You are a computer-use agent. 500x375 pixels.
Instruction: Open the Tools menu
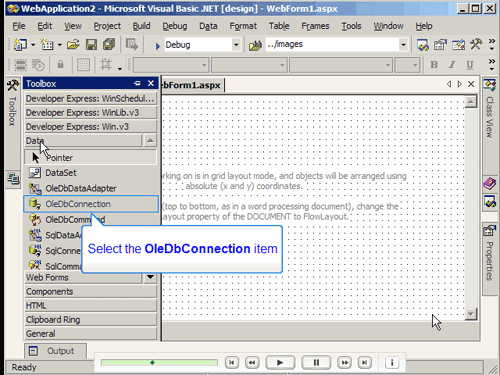(x=351, y=26)
